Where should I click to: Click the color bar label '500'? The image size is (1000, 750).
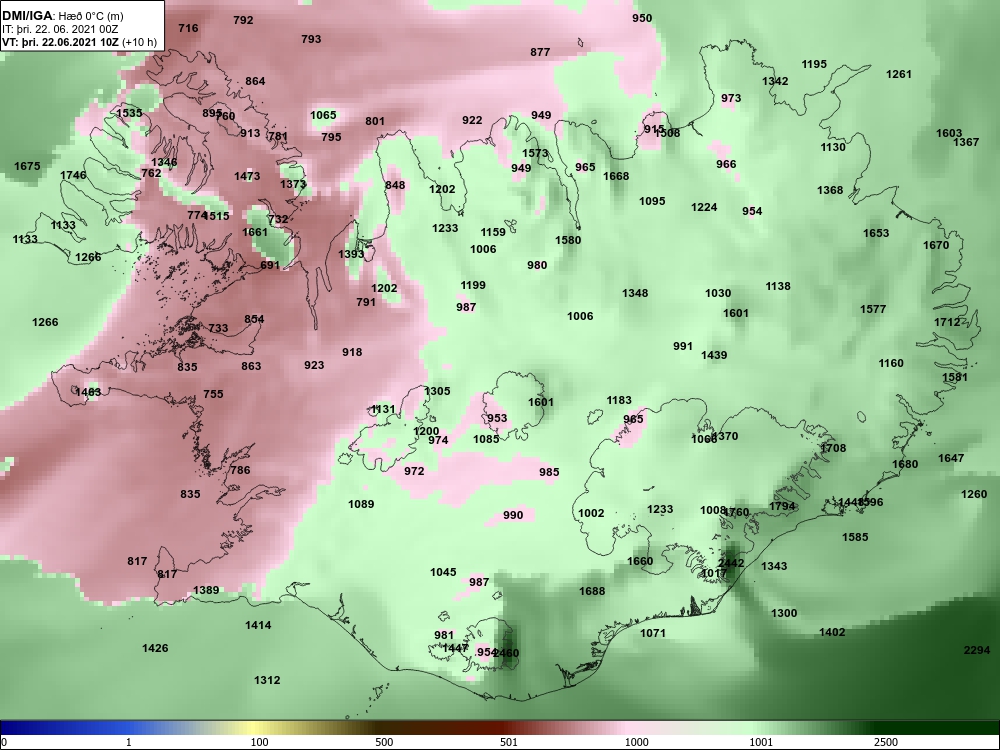coord(384,742)
